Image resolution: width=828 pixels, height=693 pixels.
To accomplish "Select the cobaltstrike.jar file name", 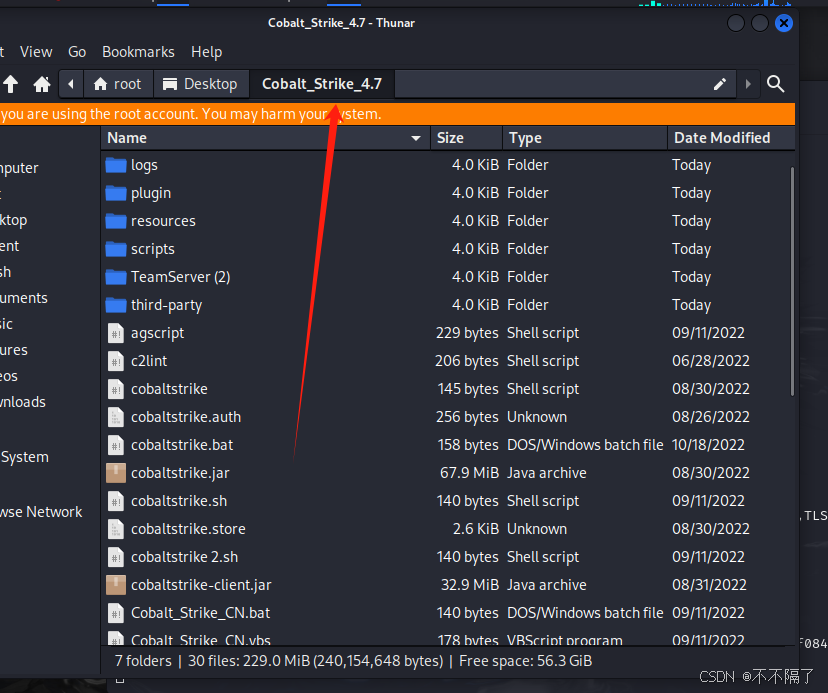I will 180,473.
